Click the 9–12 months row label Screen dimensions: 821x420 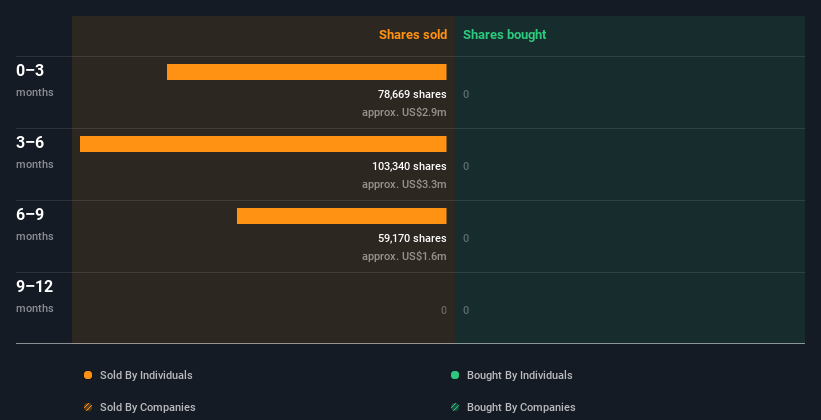coord(35,296)
